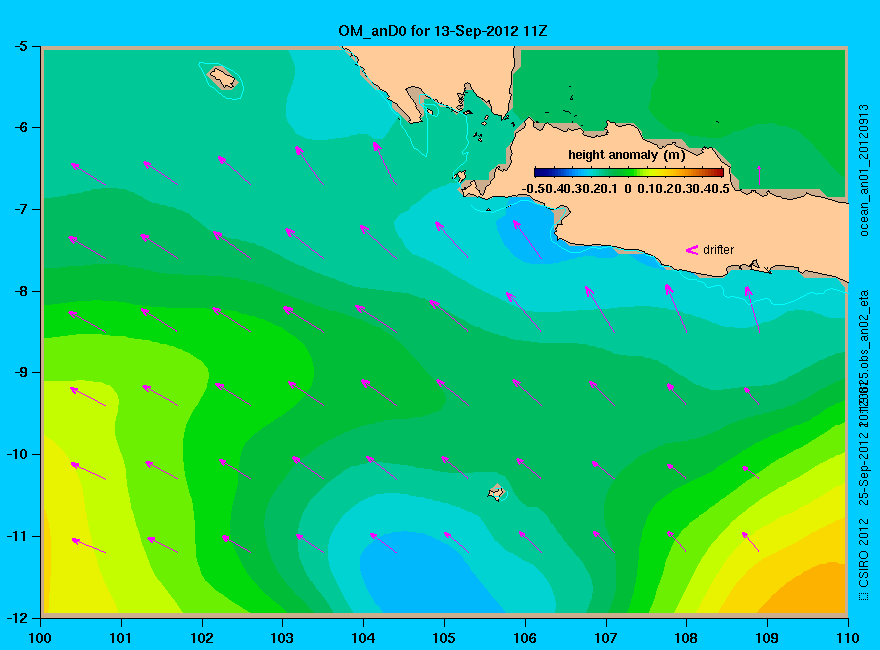Click the y-axis label "-12"
The height and width of the screenshot is (650, 880).
[x=16, y=617]
